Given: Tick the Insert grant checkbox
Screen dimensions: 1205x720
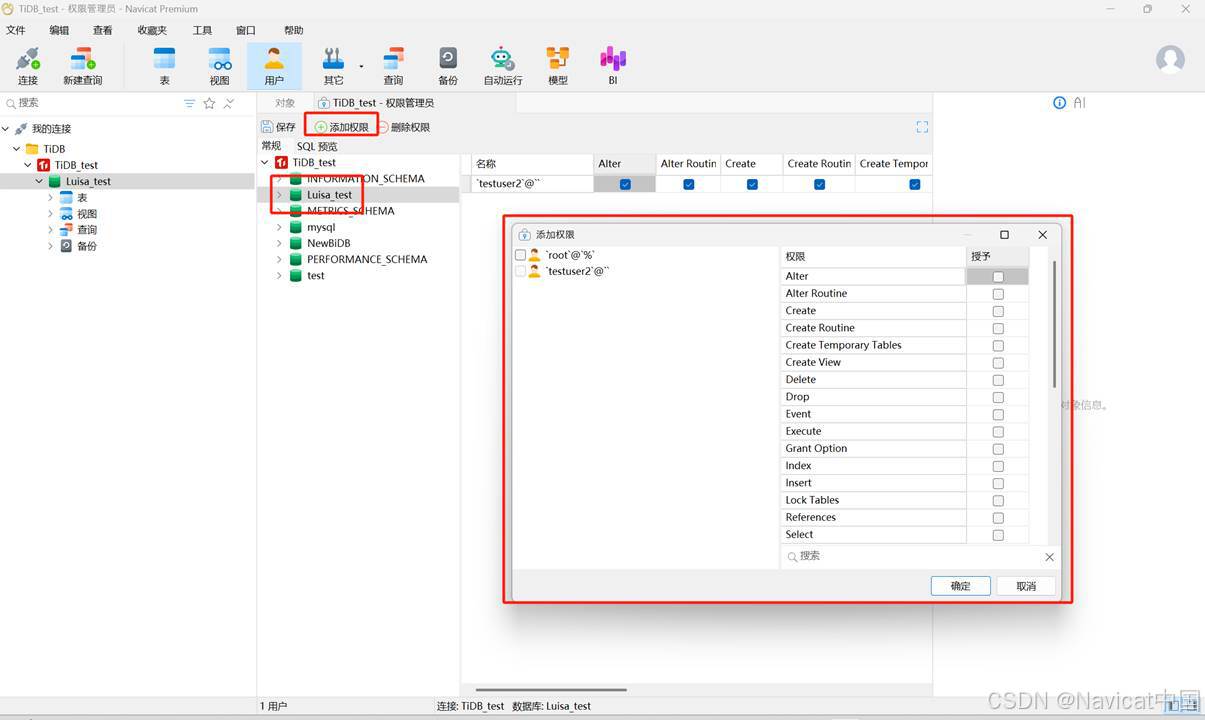Looking at the screenshot, I should [998, 483].
